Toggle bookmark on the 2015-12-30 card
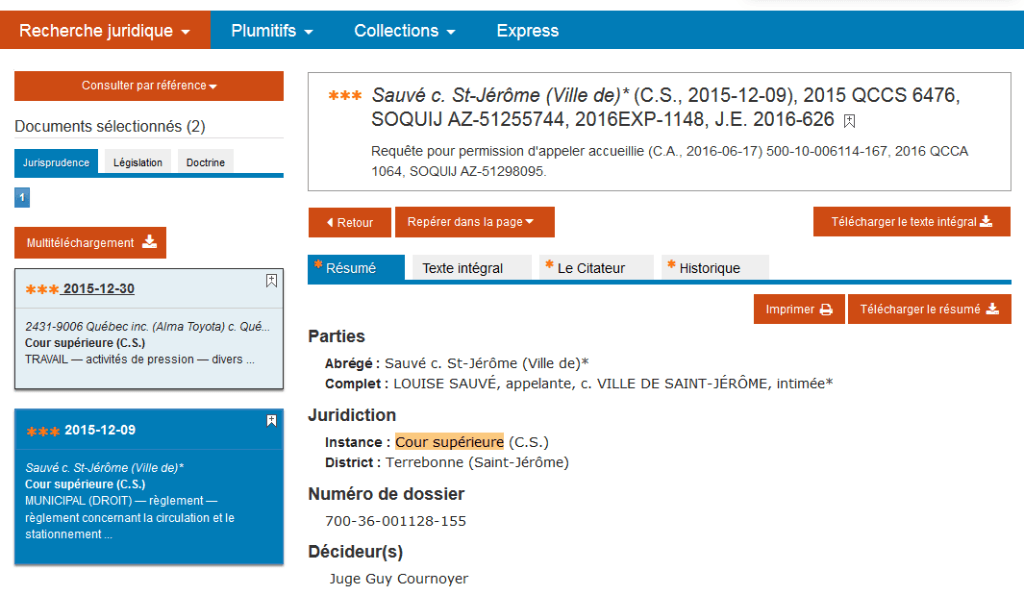 (271, 281)
